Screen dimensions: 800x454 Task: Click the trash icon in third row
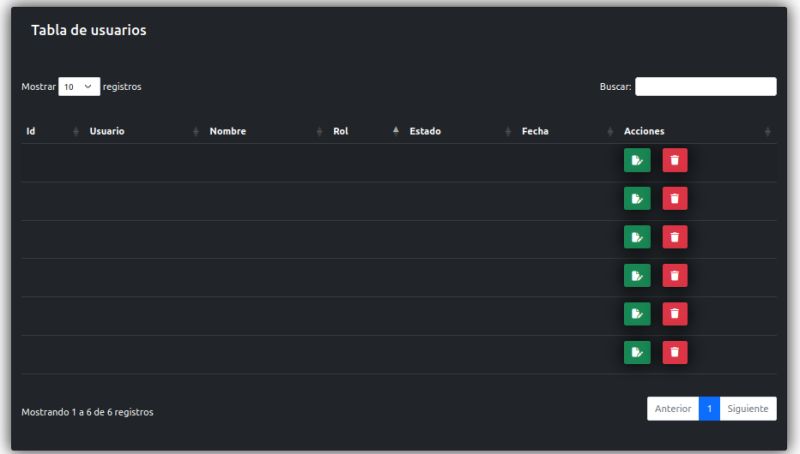pyautogui.click(x=674, y=237)
